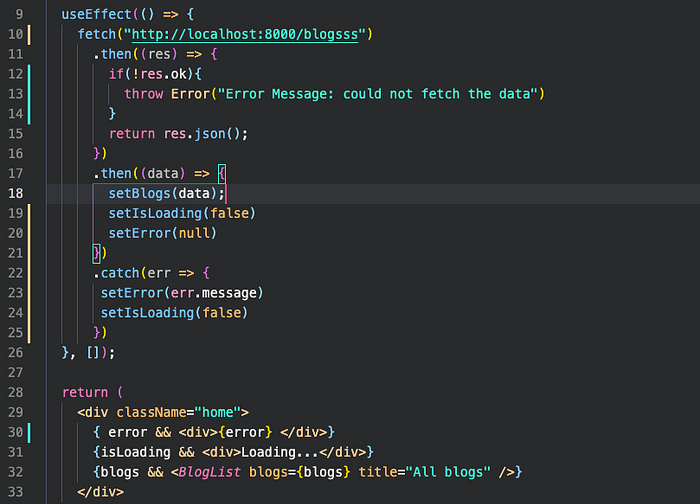Select line number 18 in gutter
The width and height of the screenshot is (700, 504).
tap(16, 193)
